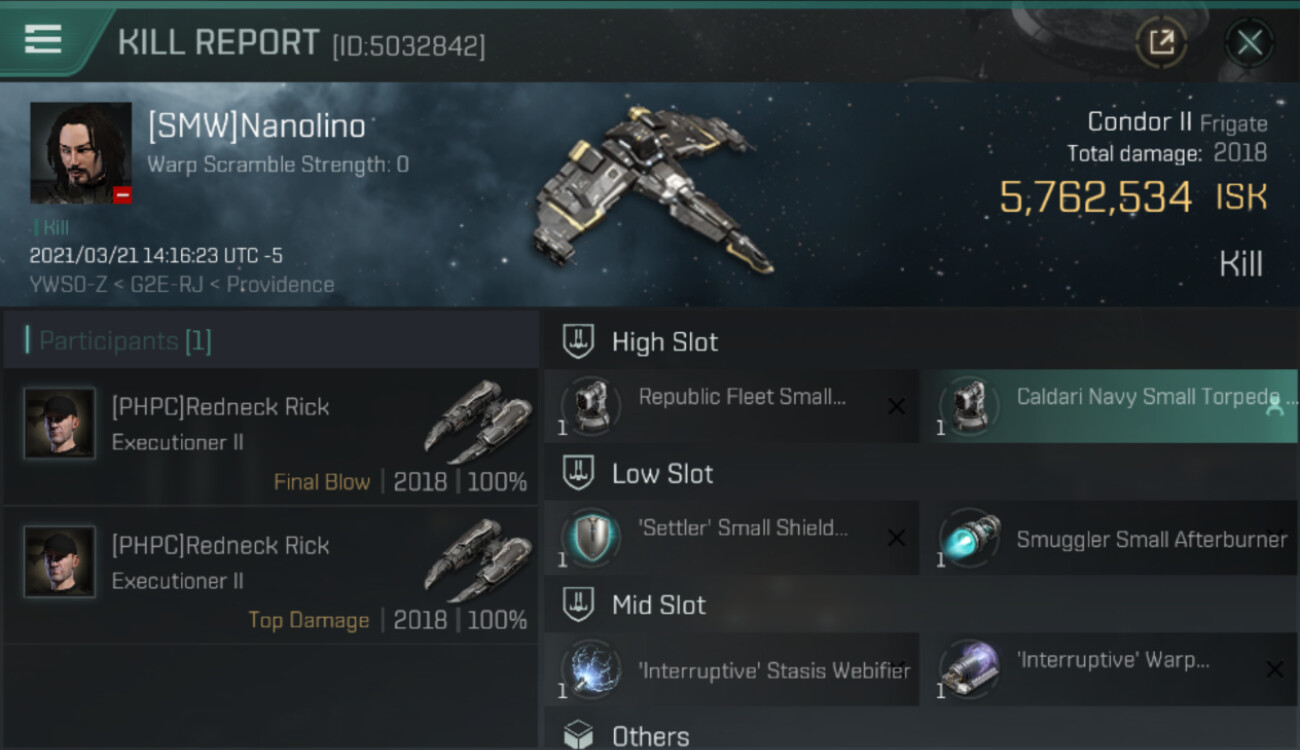
Task: Click the Smuggler Small Afterburner icon
Action: coord(968,538)
